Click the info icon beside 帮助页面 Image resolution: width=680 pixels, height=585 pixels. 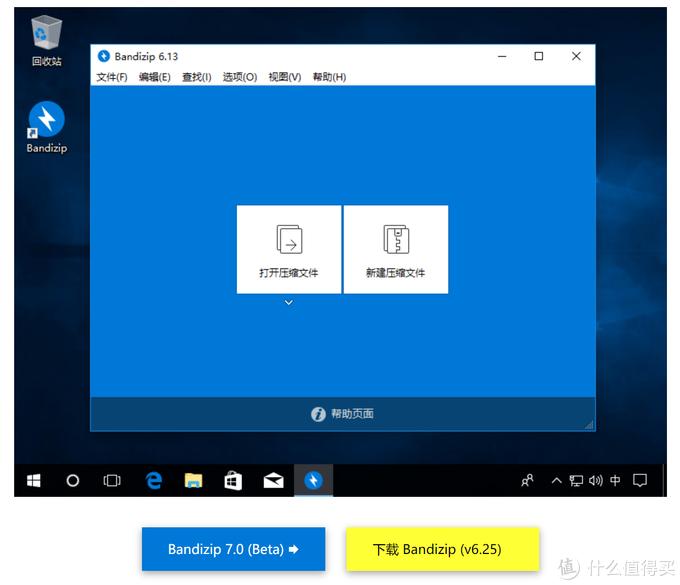click(318, 414)
